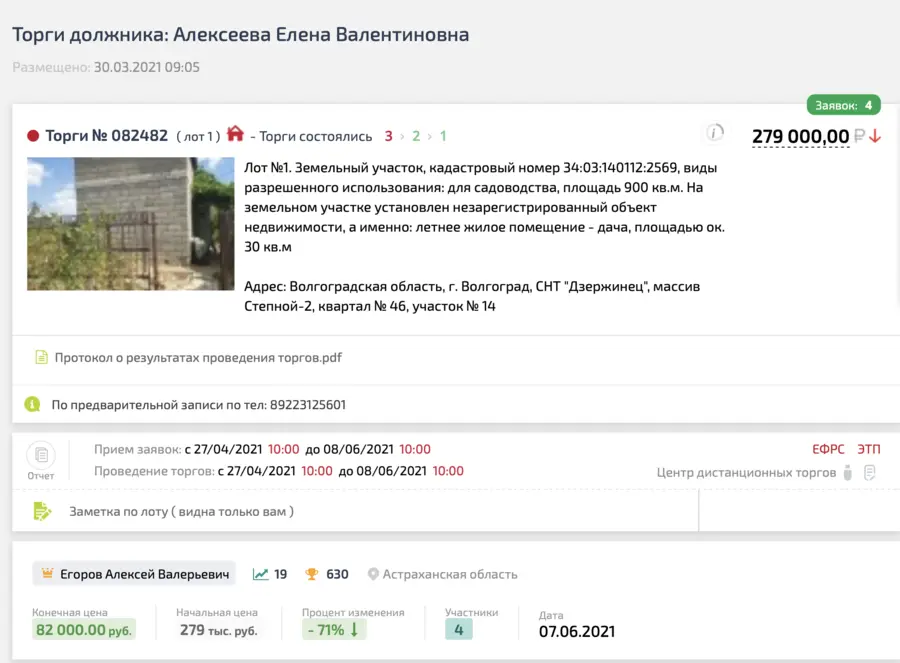Click the mouse icon beside Центр дистанционных торгов
This screenshot has width=900, height=663.
coord(848,472)
